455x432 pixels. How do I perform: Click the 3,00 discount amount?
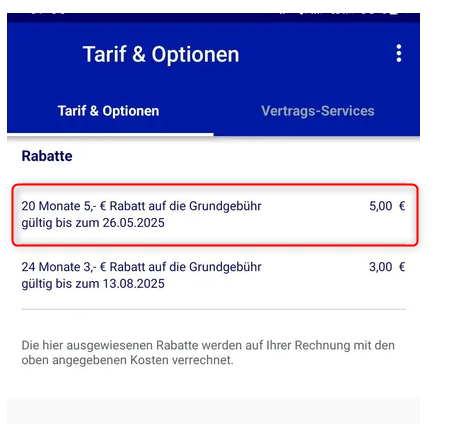pyautogui.click(x=381, y=267)
